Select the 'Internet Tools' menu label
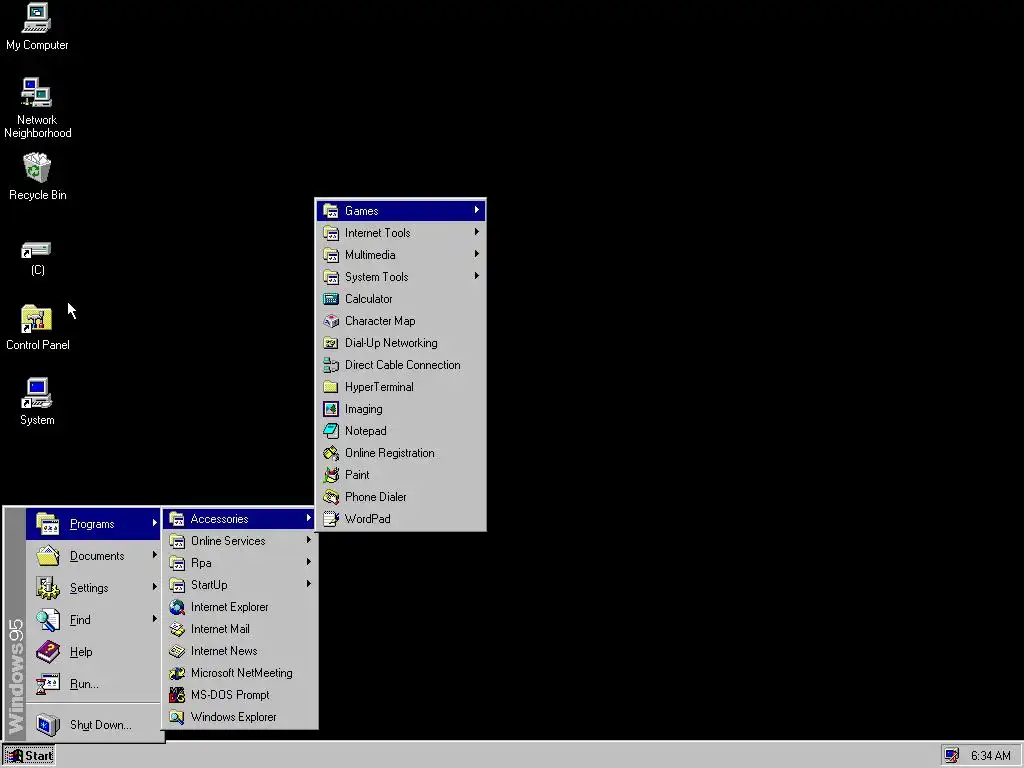This screenshot has height=768, width=1024. click(x=377, y=233)
